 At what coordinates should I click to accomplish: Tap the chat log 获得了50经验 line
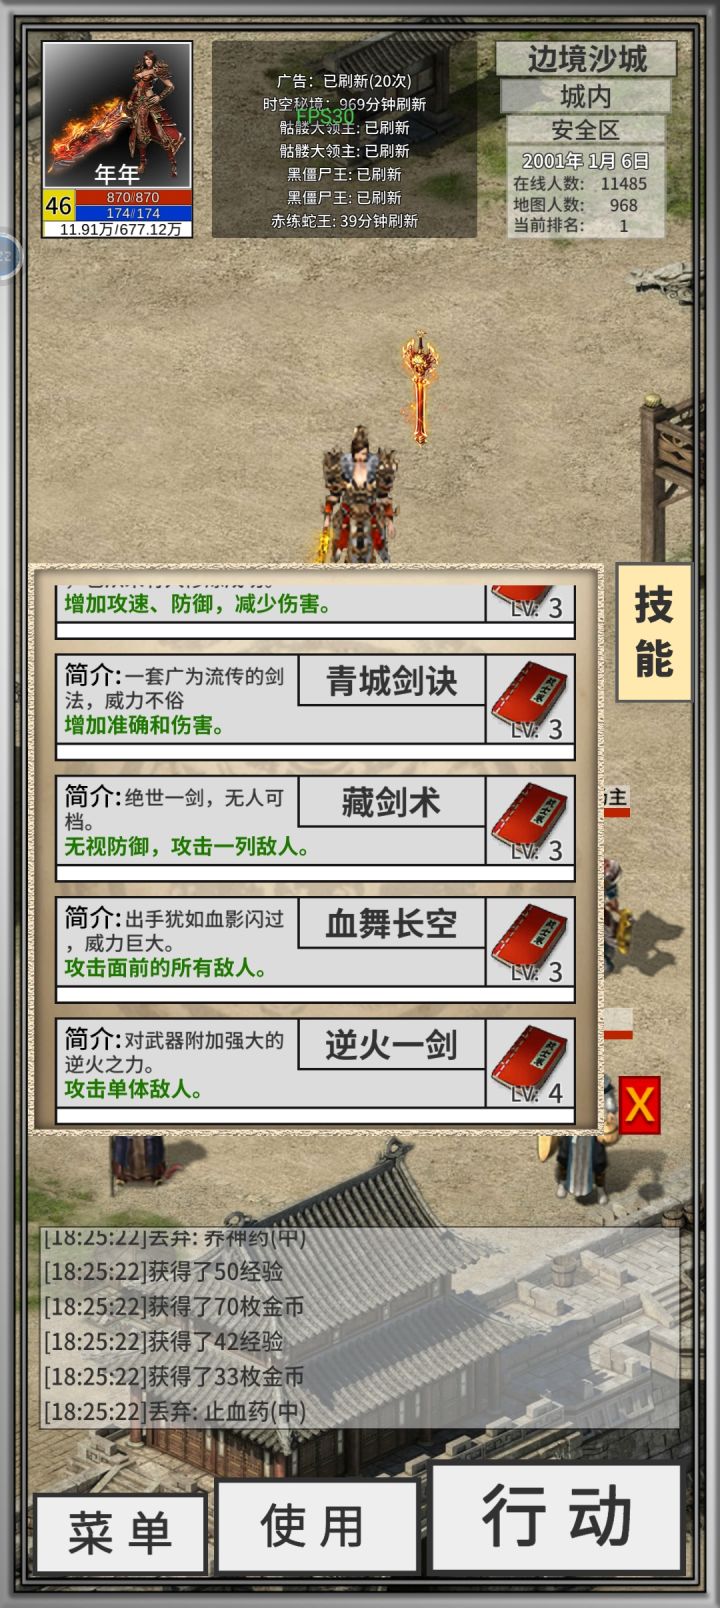[164, 1272]
